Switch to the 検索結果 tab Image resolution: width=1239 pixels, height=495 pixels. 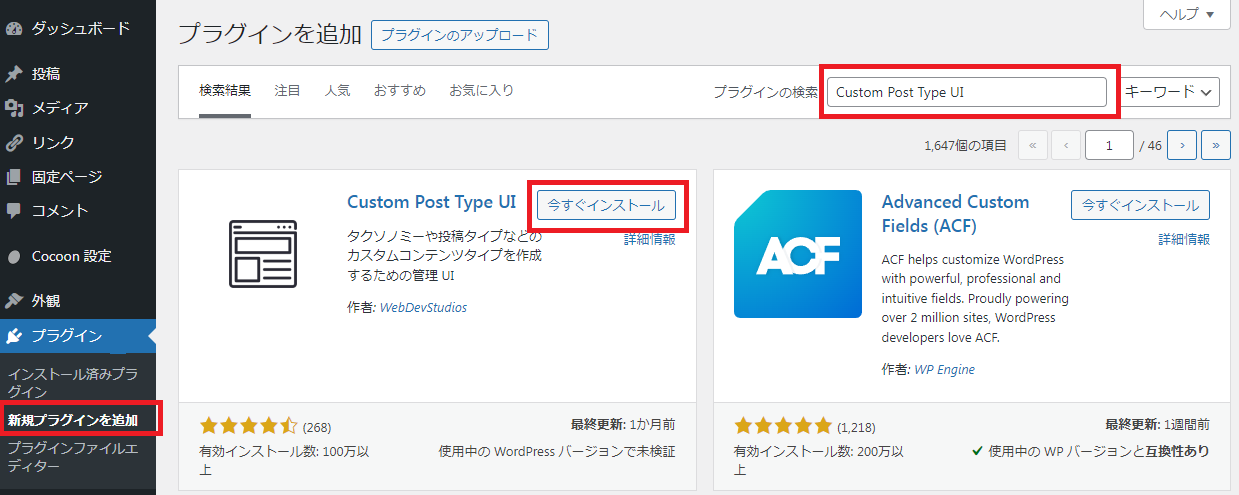pyautogui.click(x=225, y=91)
